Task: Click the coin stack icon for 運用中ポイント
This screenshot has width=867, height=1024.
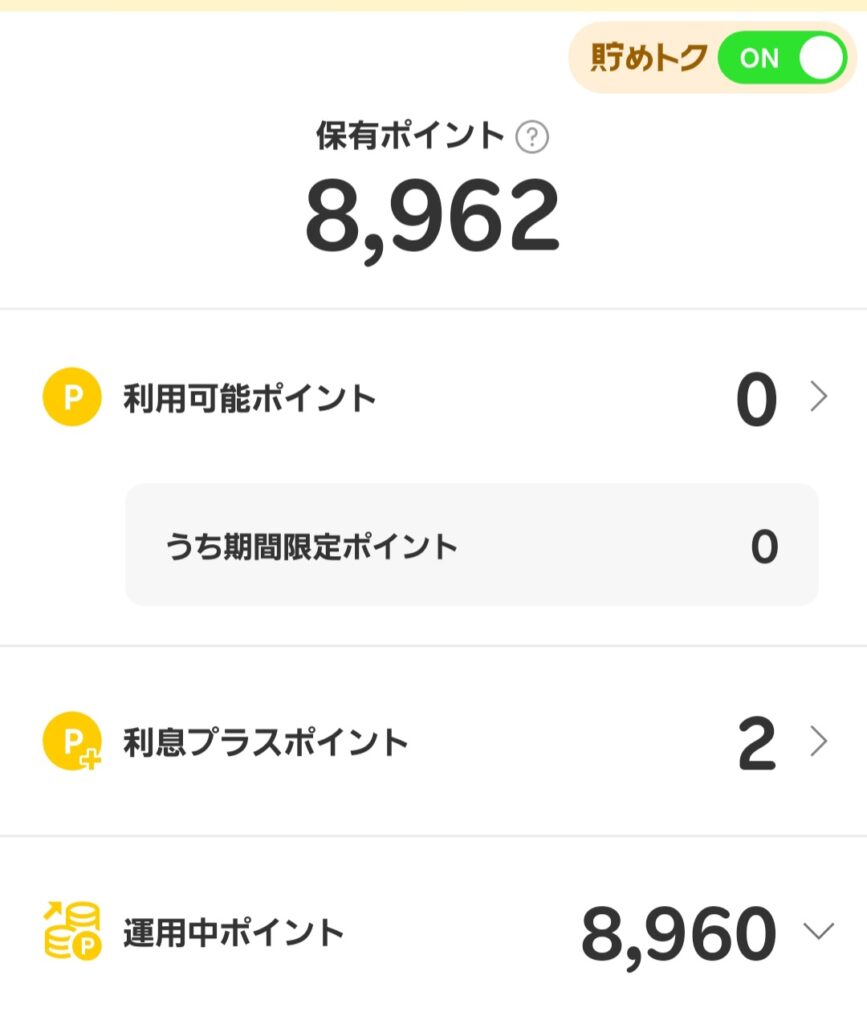Action: (x=73, y=932)
